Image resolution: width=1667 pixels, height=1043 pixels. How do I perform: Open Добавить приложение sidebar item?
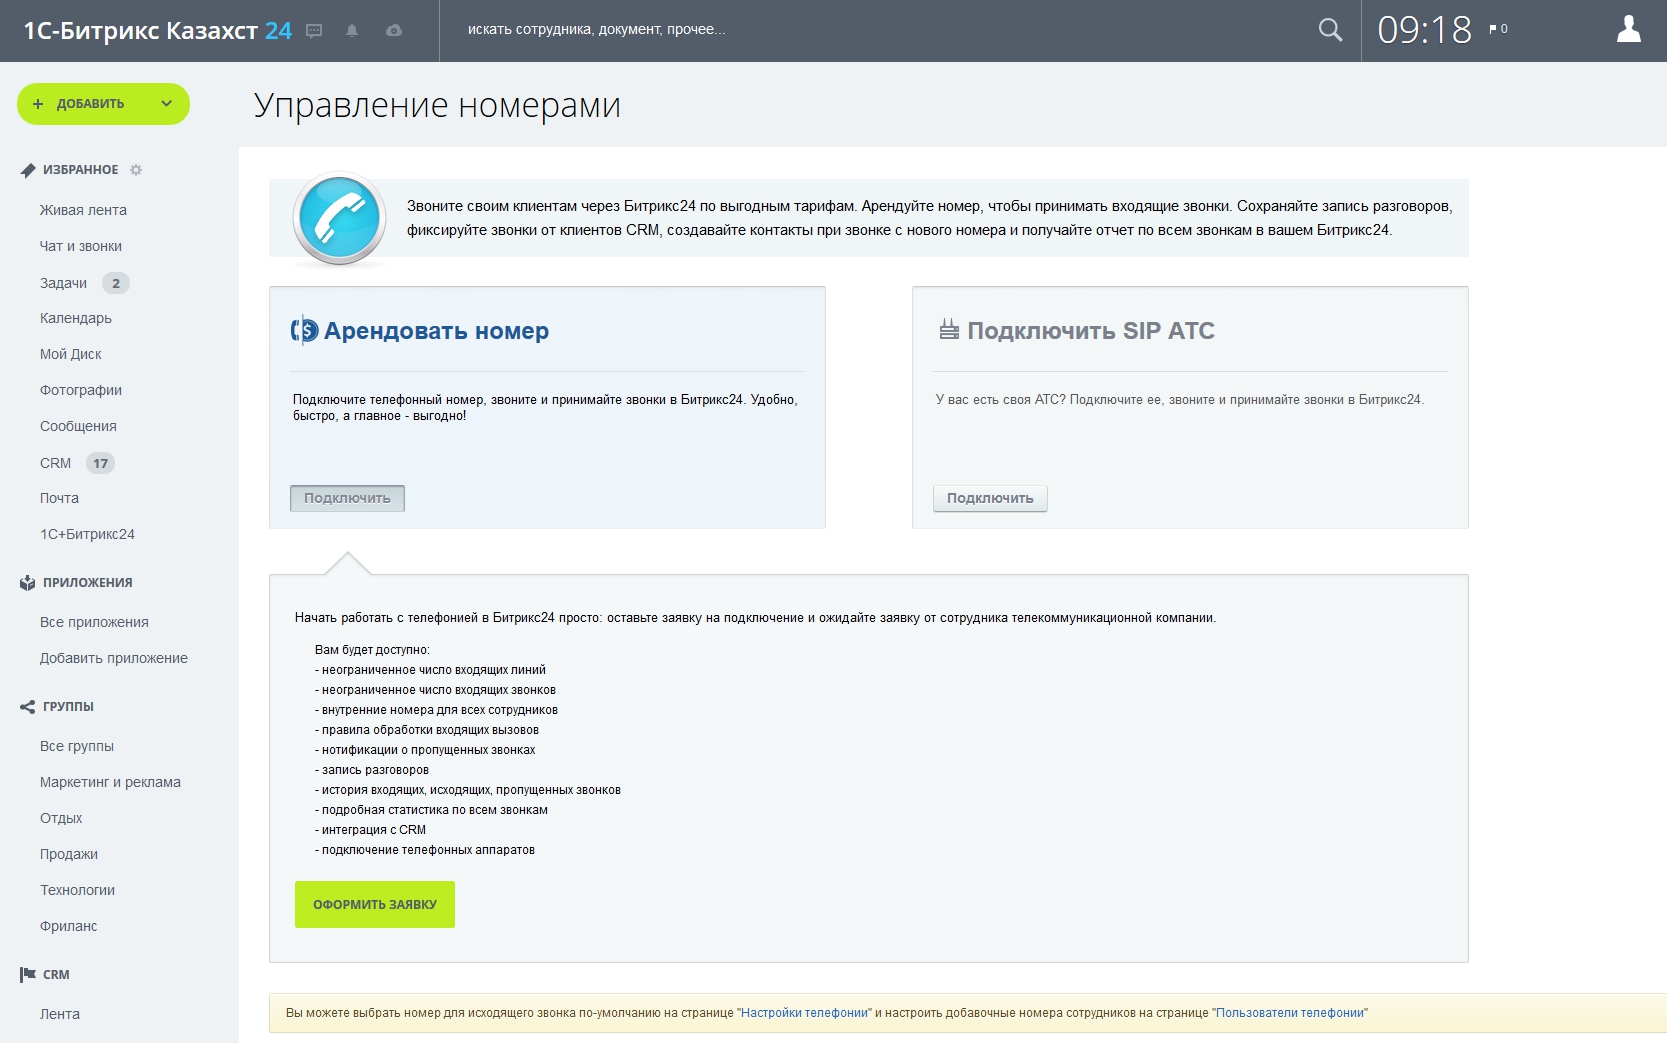(114, 658)
